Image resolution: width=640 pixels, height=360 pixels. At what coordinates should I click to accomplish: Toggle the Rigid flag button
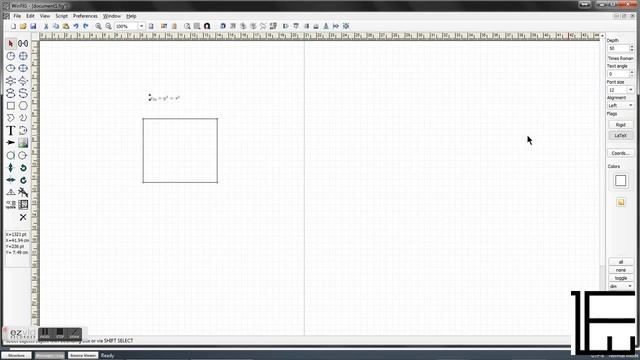pos(620,125)
